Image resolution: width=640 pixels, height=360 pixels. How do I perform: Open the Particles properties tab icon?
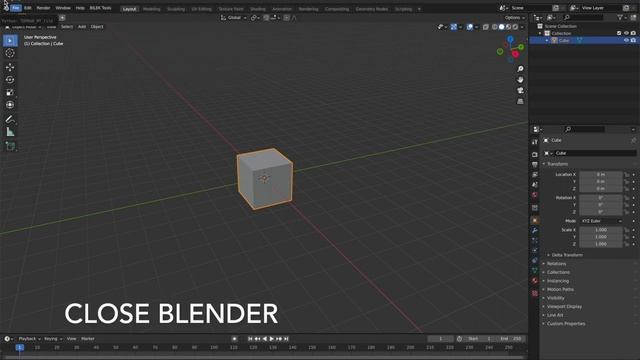535,240
